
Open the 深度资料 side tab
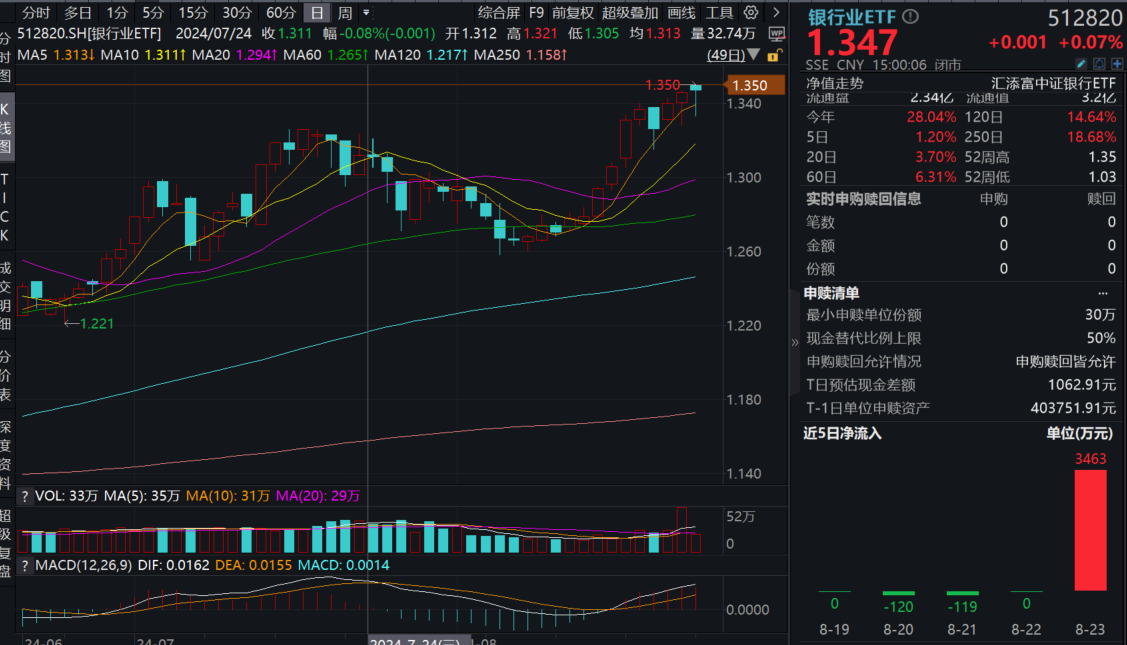click(x=6, y=454)
